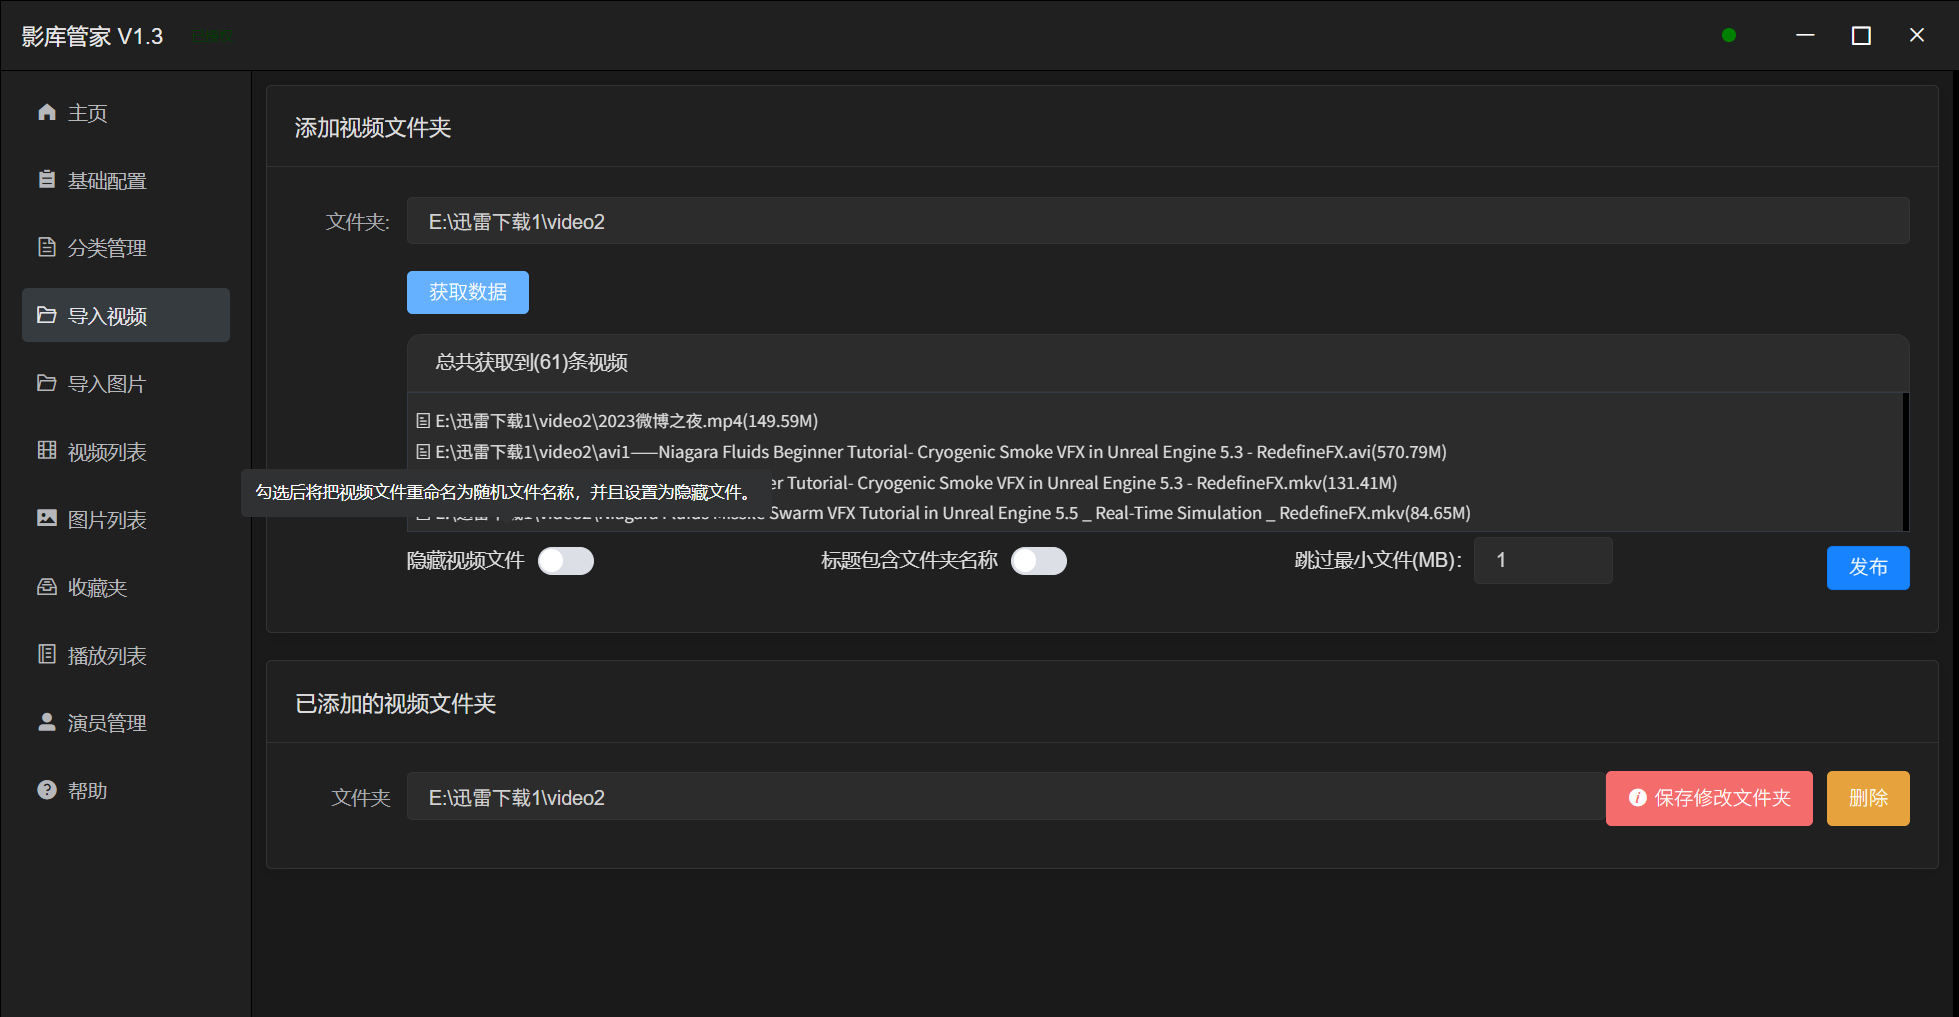Screen dimensions: 1959x1017
Task: Toggle the 隐藏视频文件 switch
Action: [x=566, y=561]
